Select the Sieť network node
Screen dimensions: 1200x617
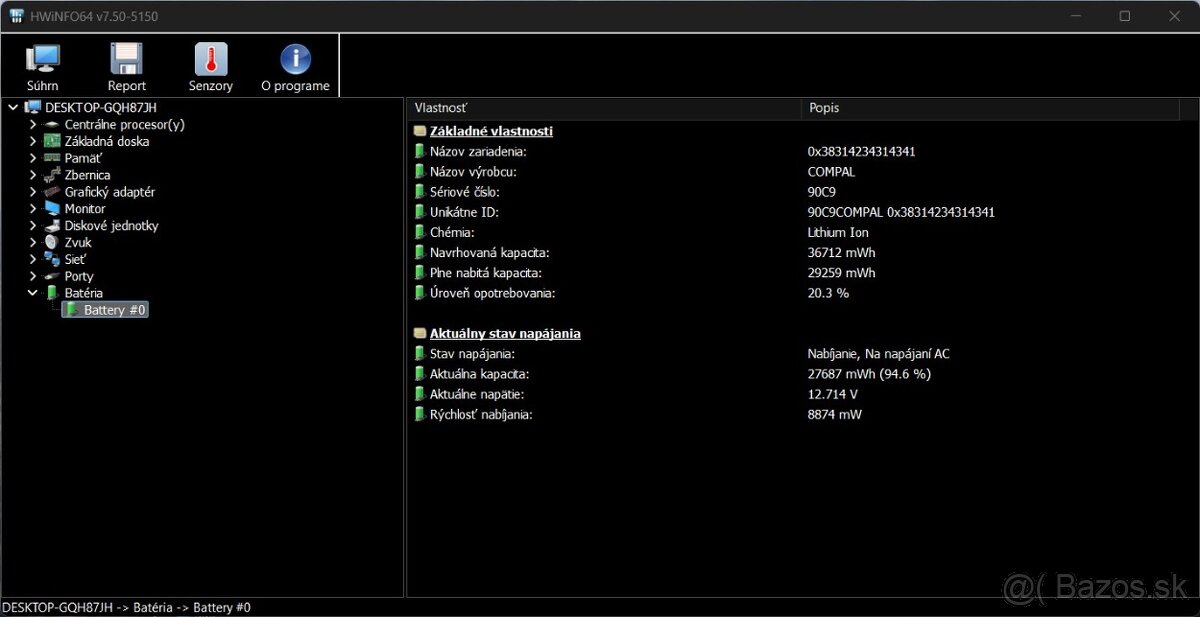pos(77,259)
